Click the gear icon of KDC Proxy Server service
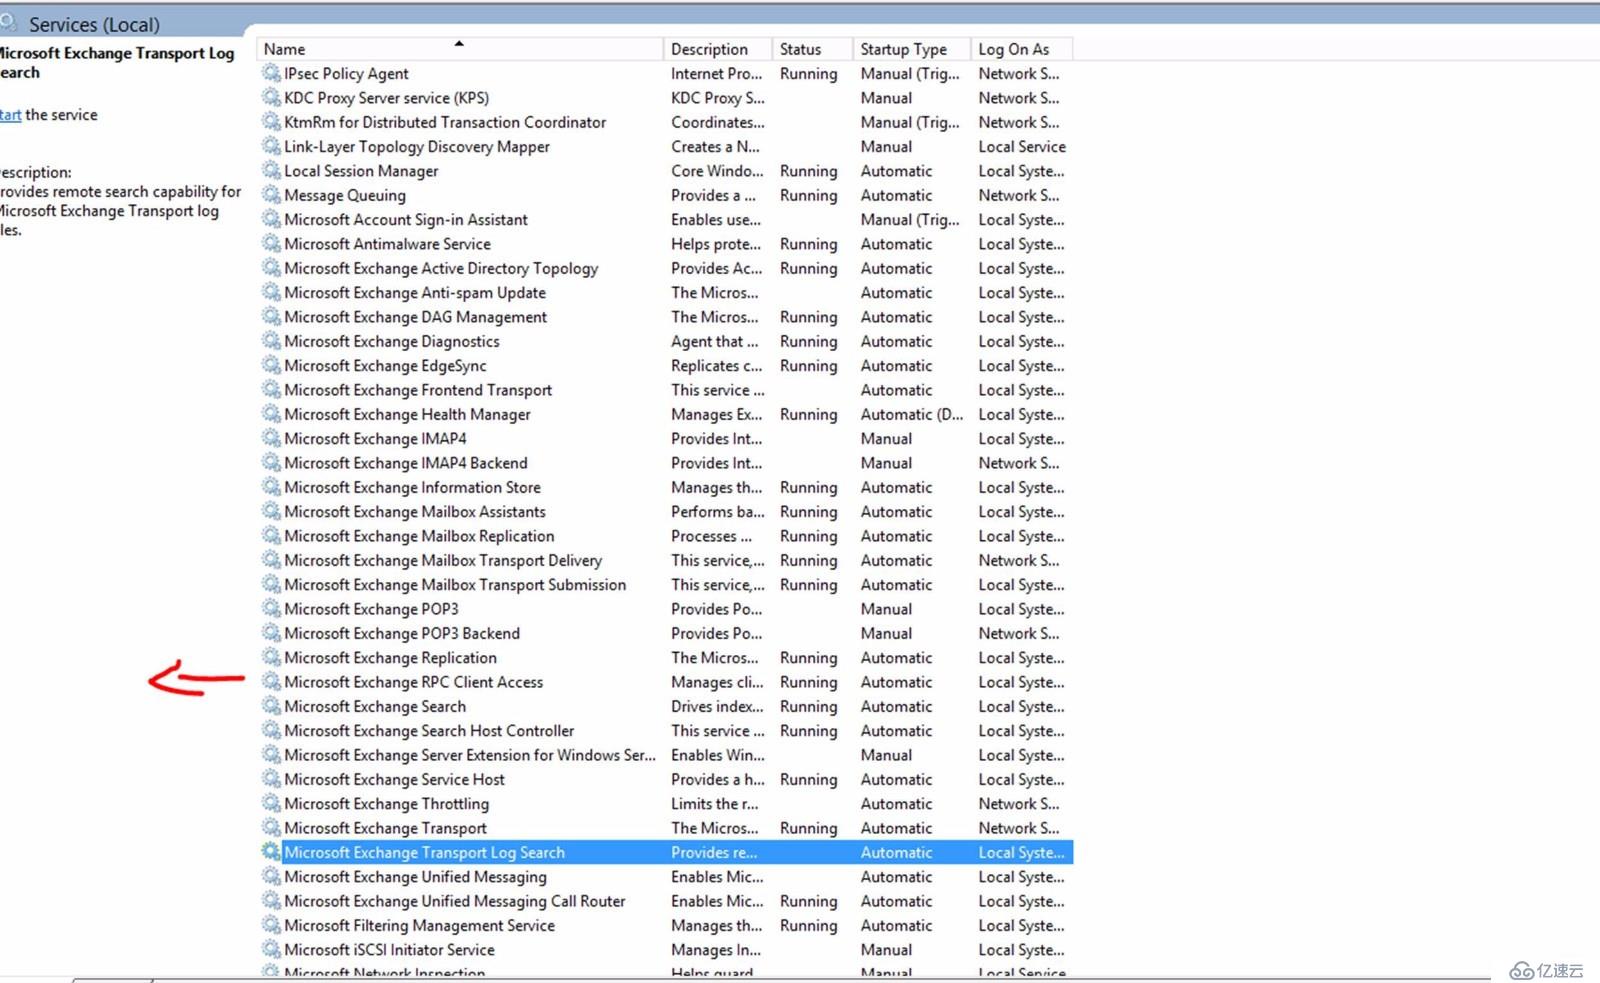 pos(271,97)
